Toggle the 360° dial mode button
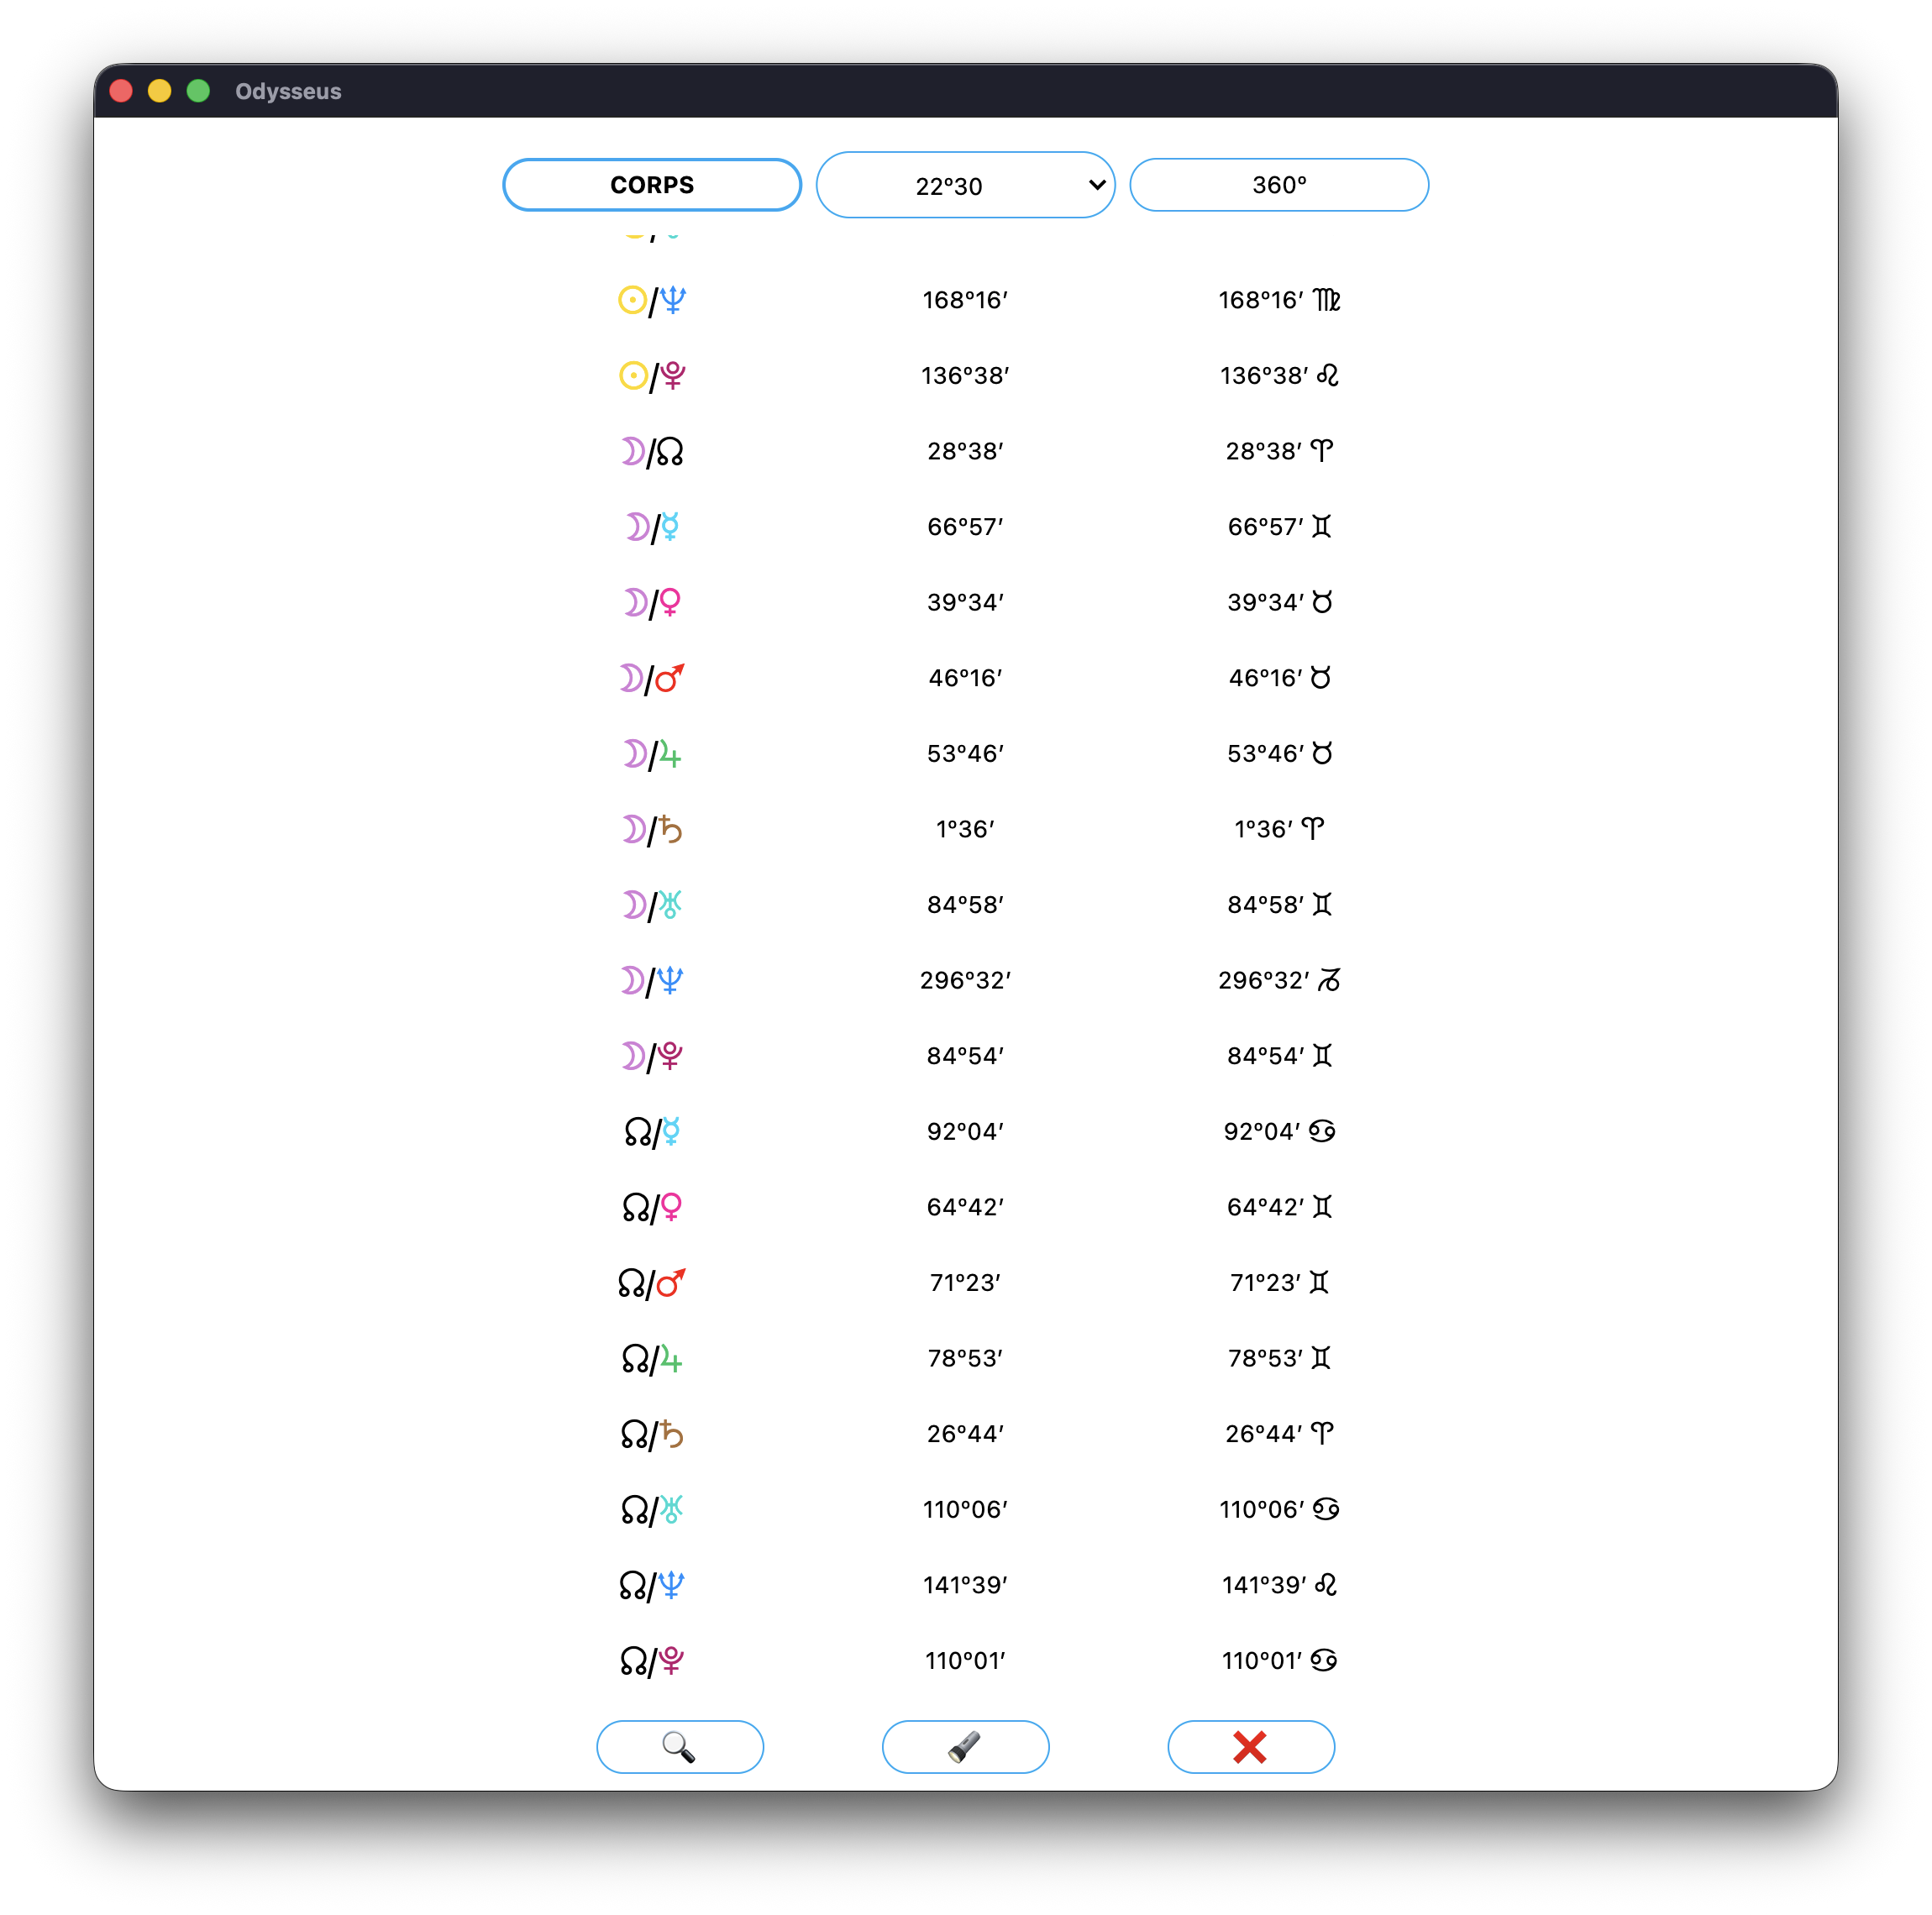1932x1915 pixels. pos(1278,185)
